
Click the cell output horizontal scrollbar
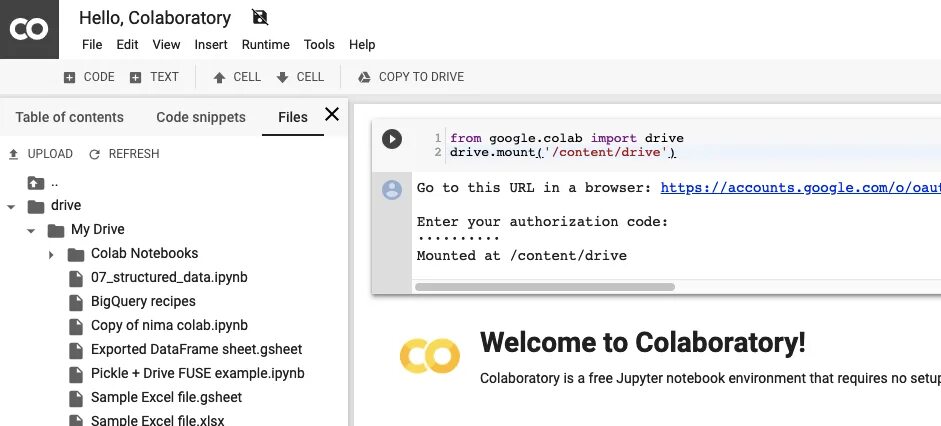pos(545,287)
